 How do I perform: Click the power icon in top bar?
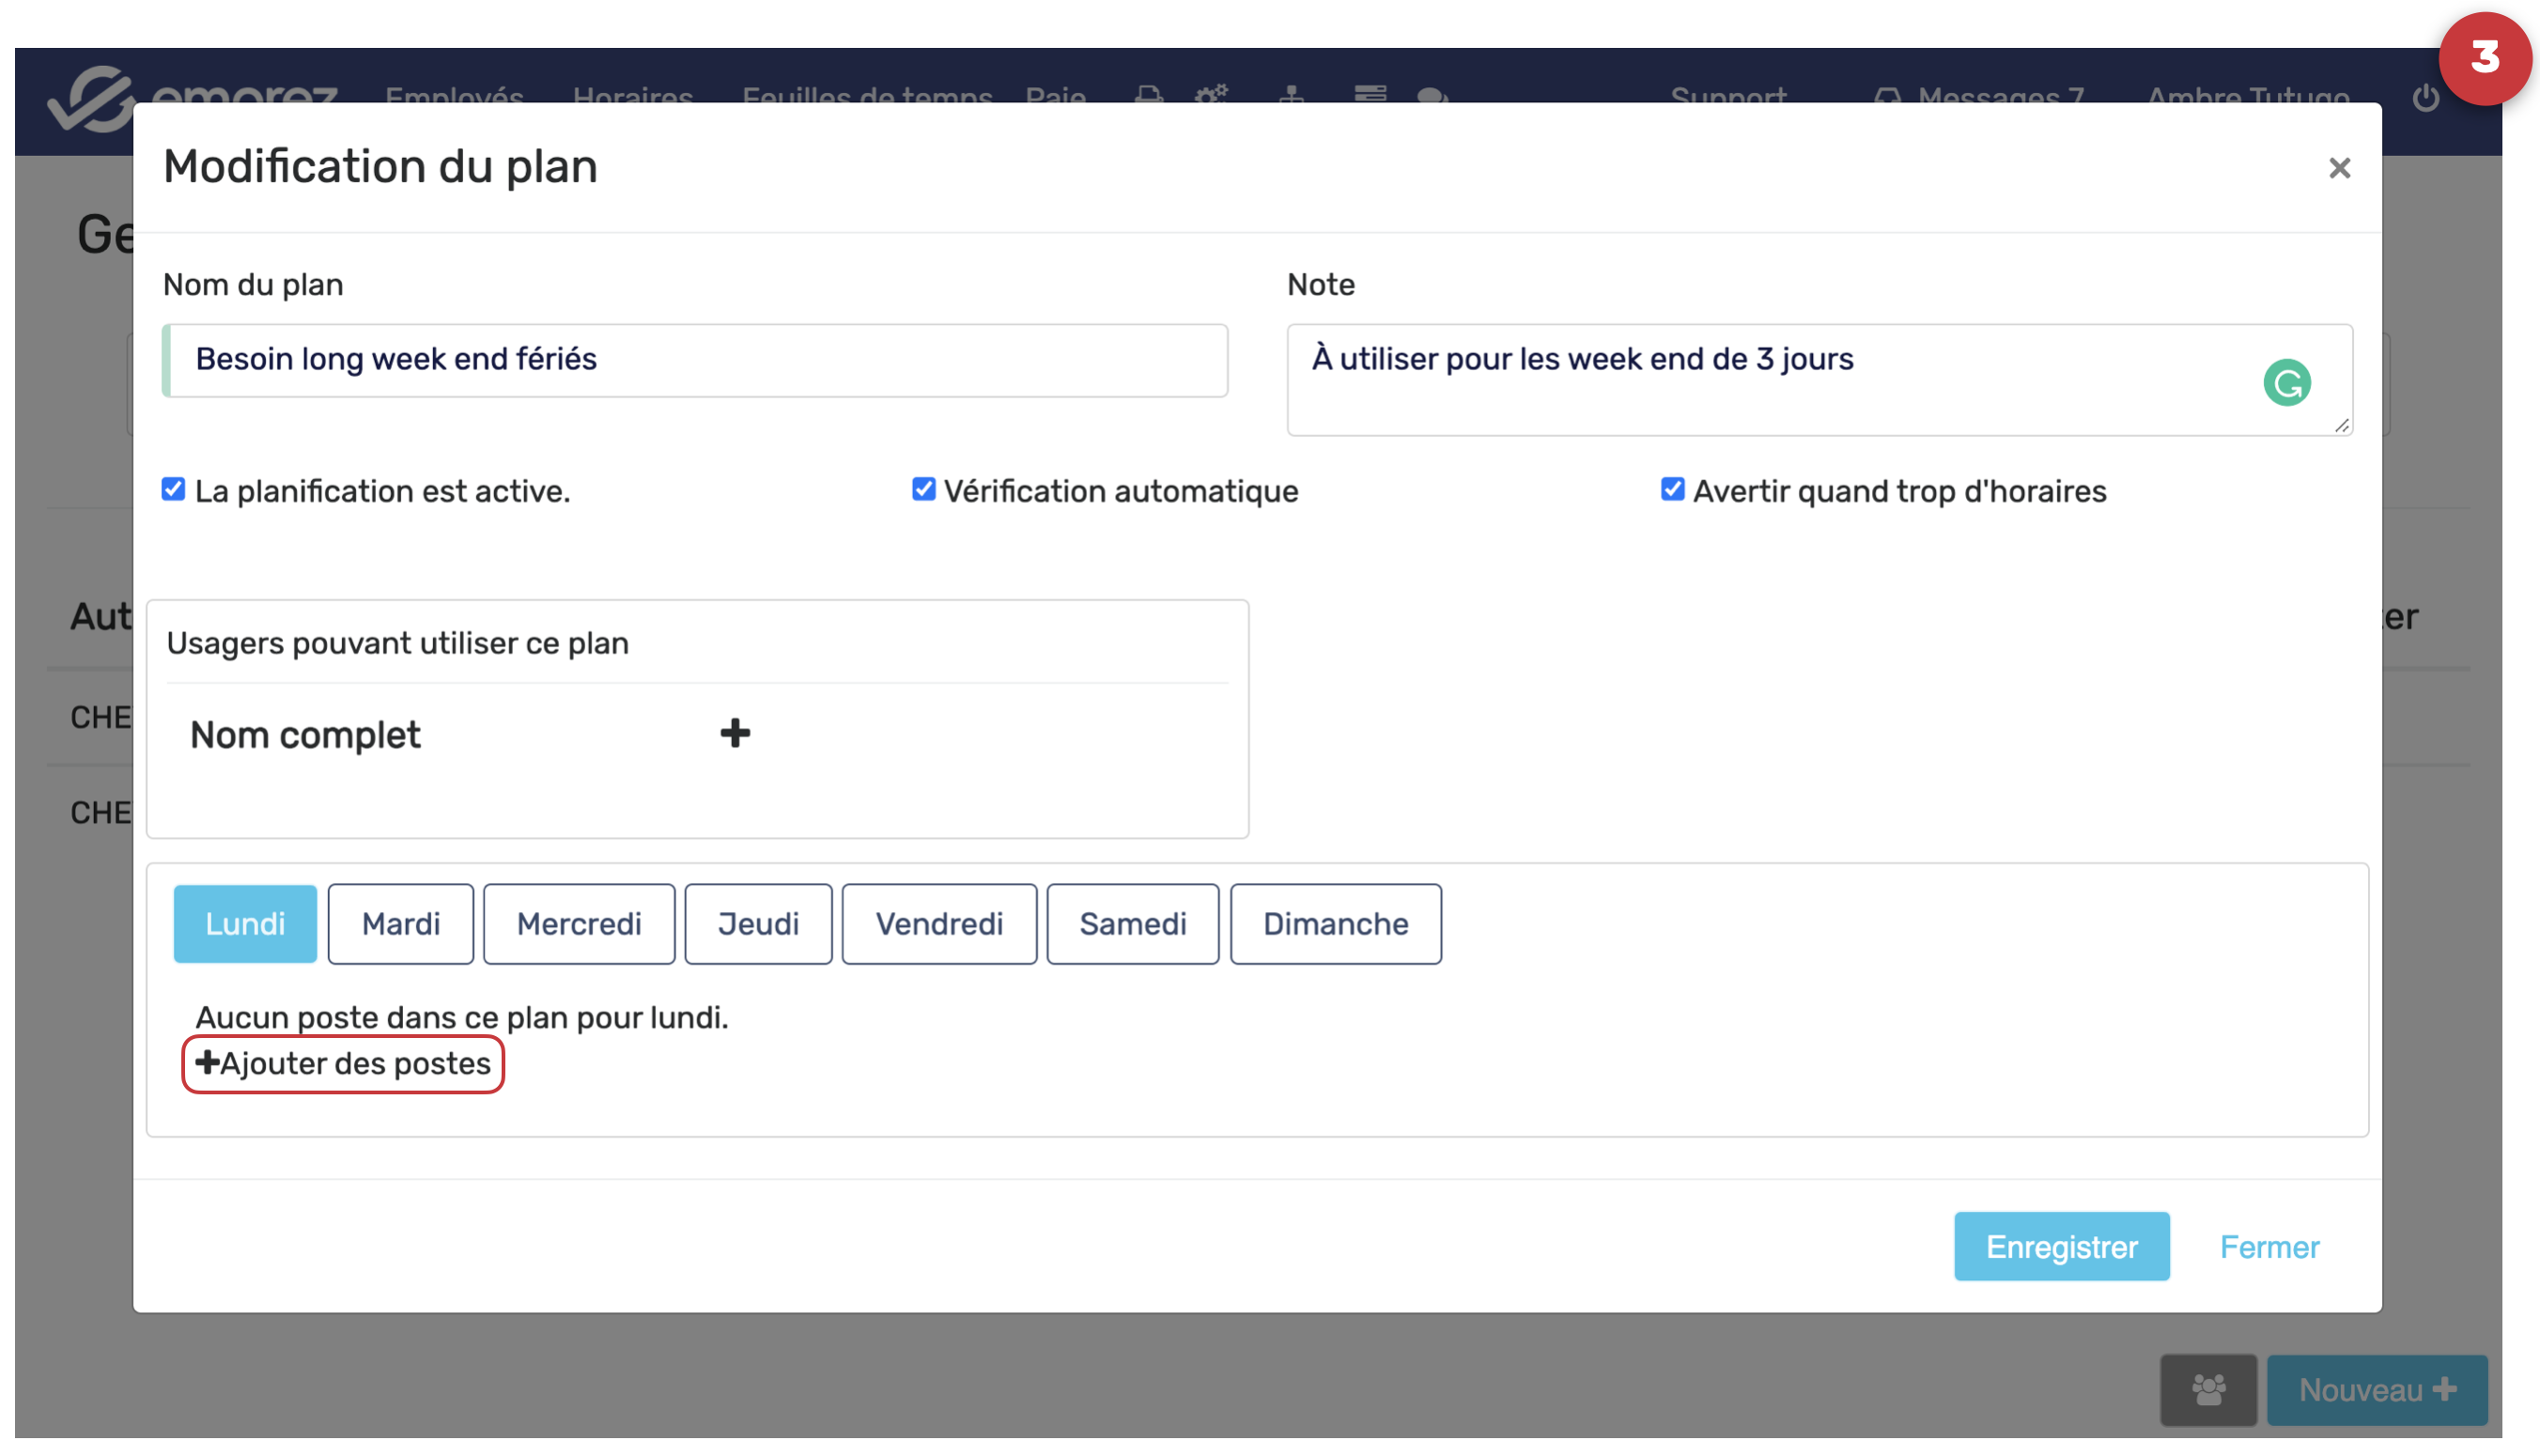[x=2425, y=97]
